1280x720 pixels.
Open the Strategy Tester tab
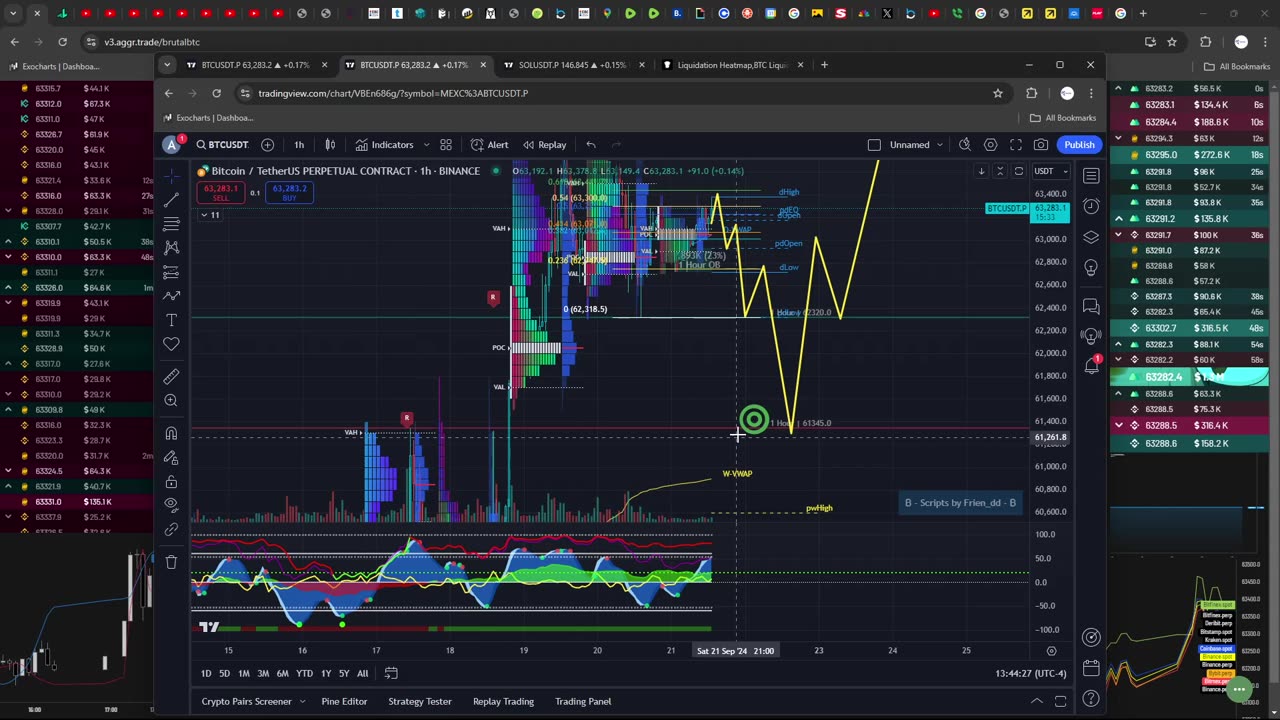pos(419,701)
